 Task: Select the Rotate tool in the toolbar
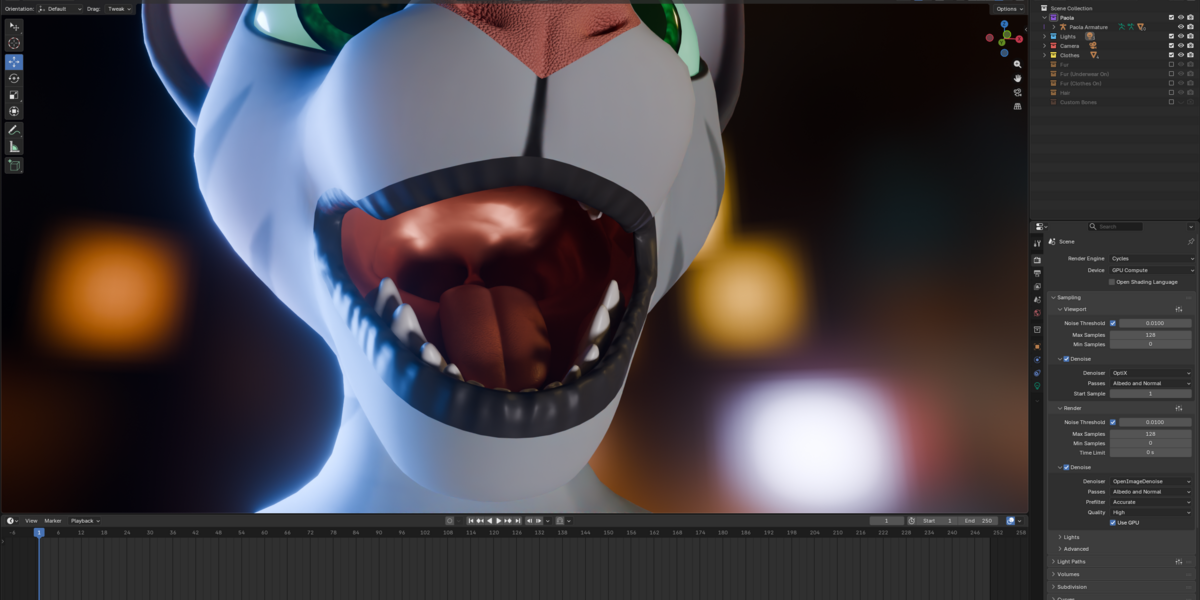[14, 78]
